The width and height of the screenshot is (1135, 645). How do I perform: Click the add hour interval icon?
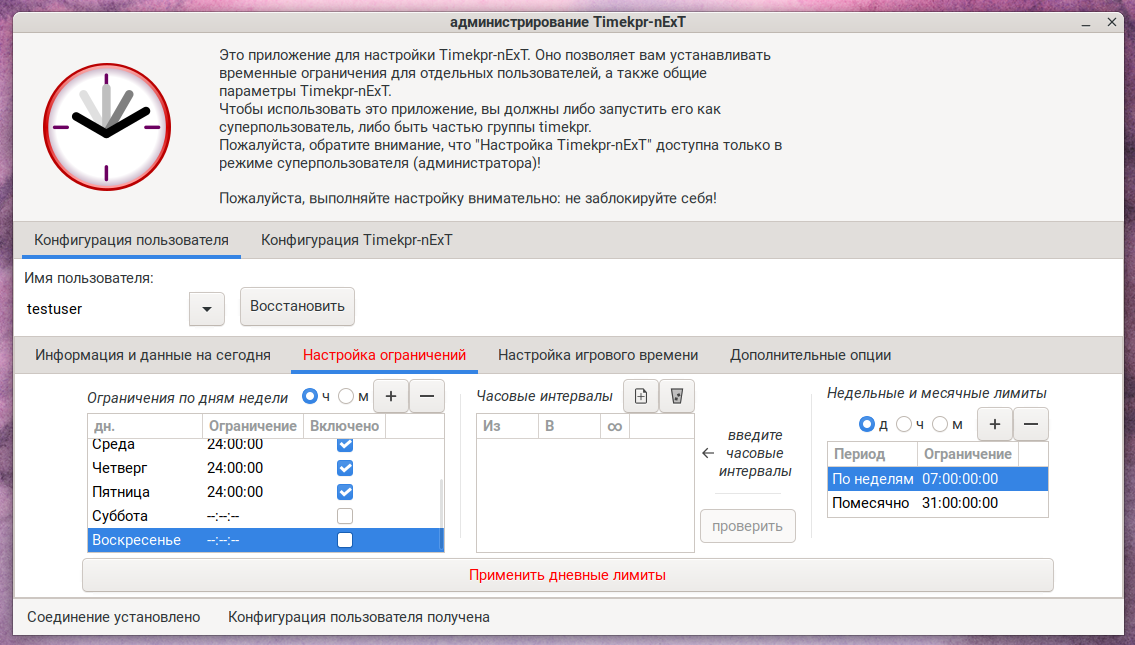(x=641, y=396)
